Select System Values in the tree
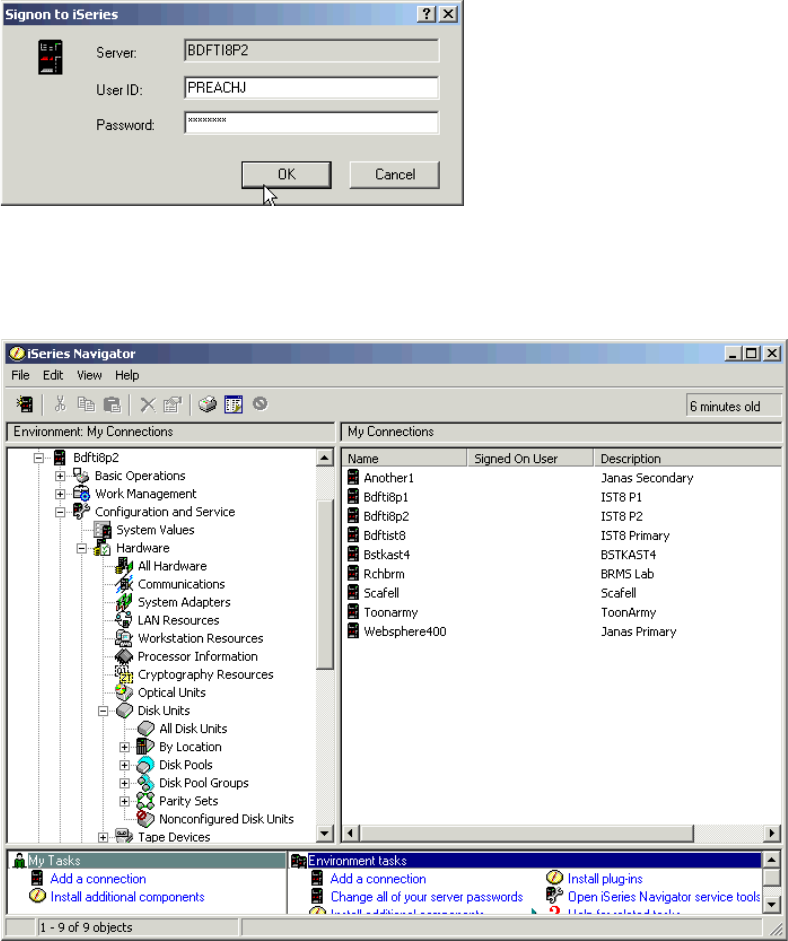Viewport: 788px width, 941px height. click(155, 530)
